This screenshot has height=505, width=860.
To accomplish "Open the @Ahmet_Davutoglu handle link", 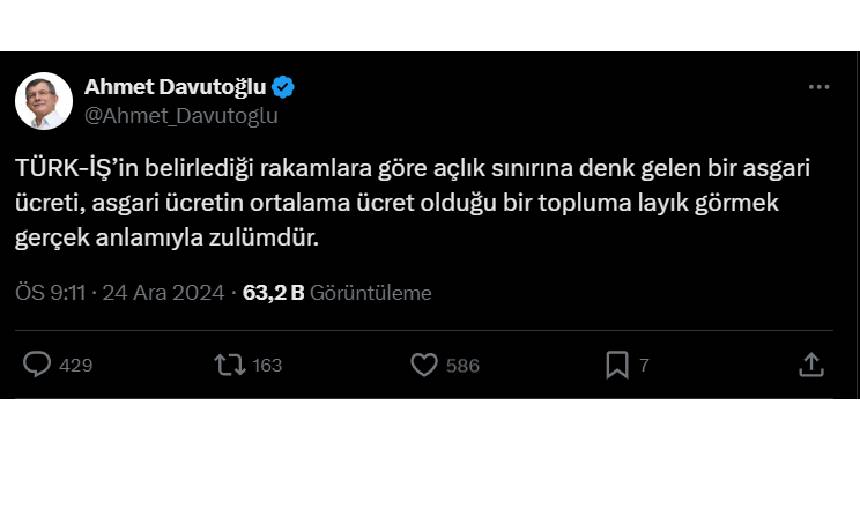I will tap(181, 115).
